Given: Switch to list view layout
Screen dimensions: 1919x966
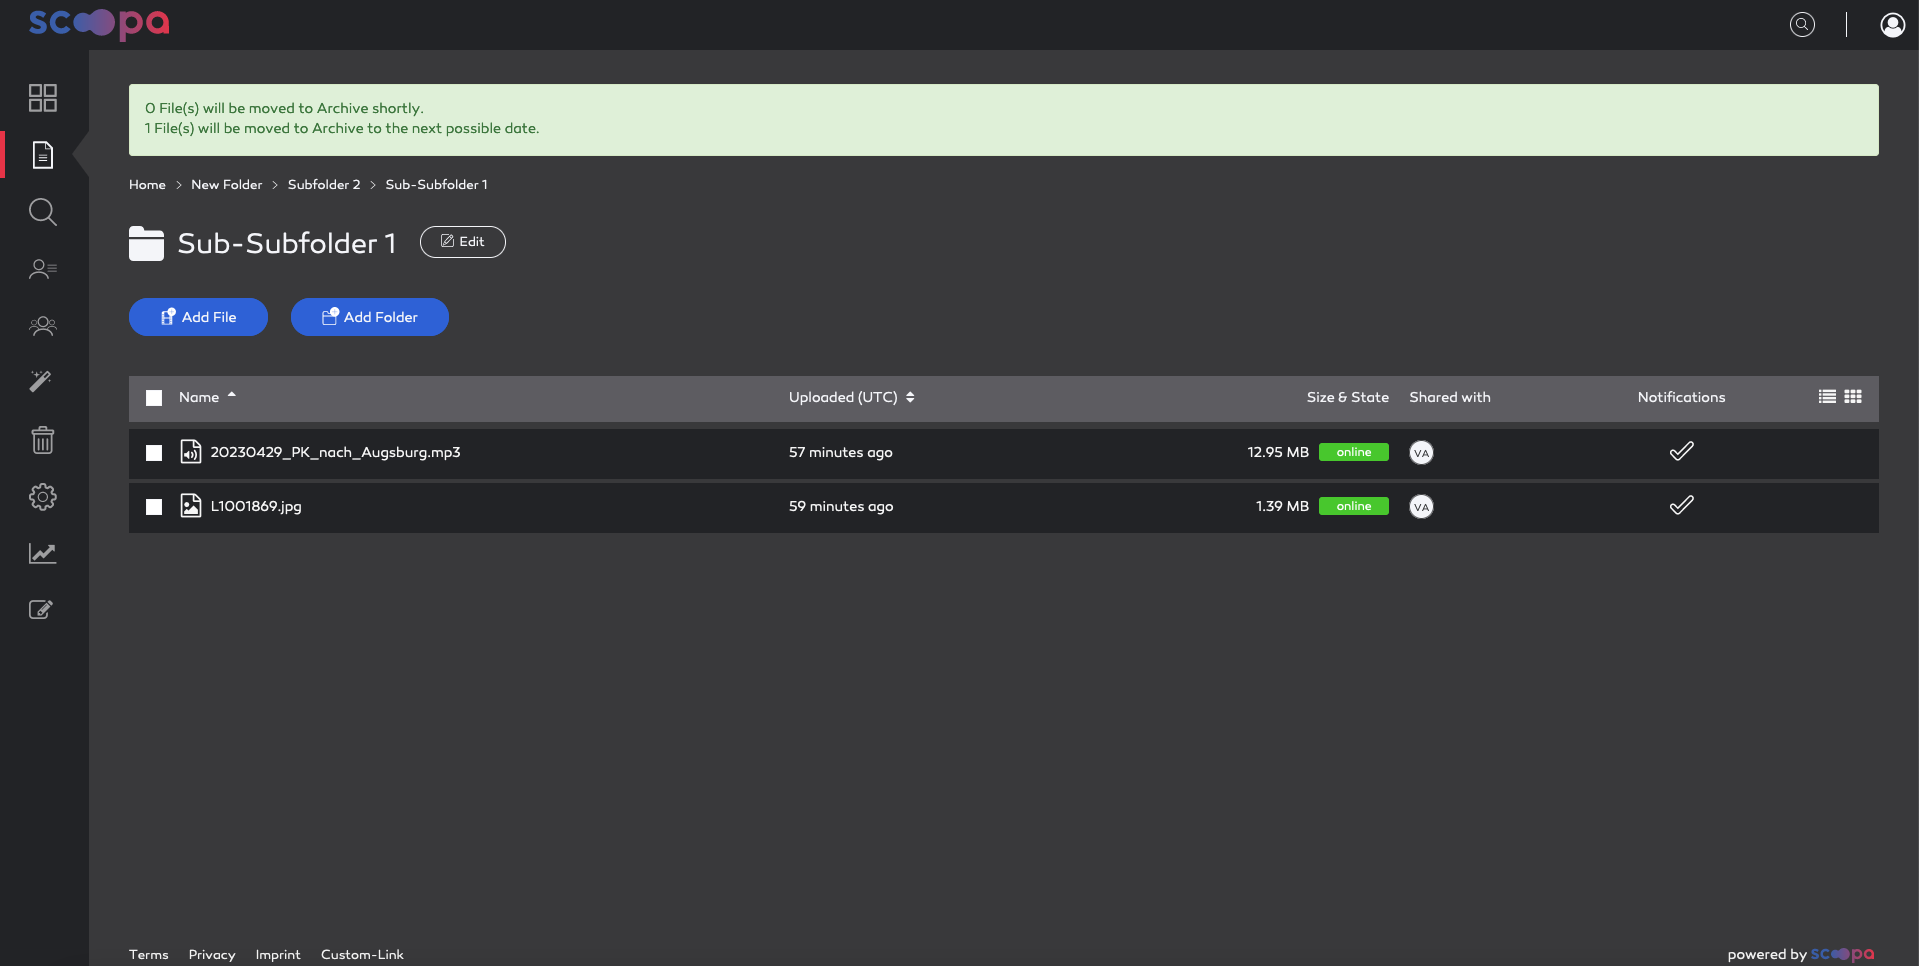Looking at the screenshot, I should [1827, 397].
